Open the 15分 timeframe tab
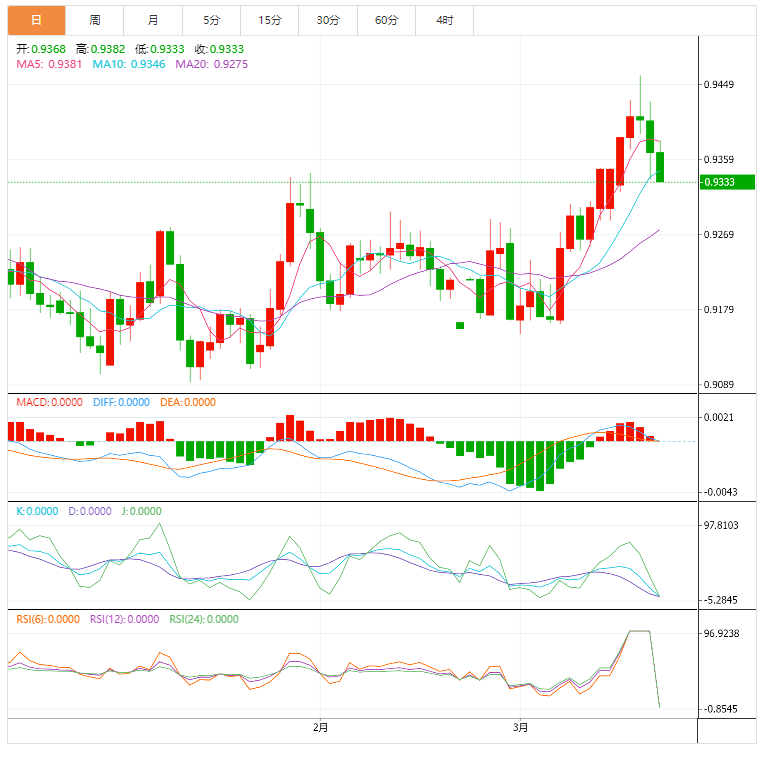765x757 pixels. (x=270, y=20)
